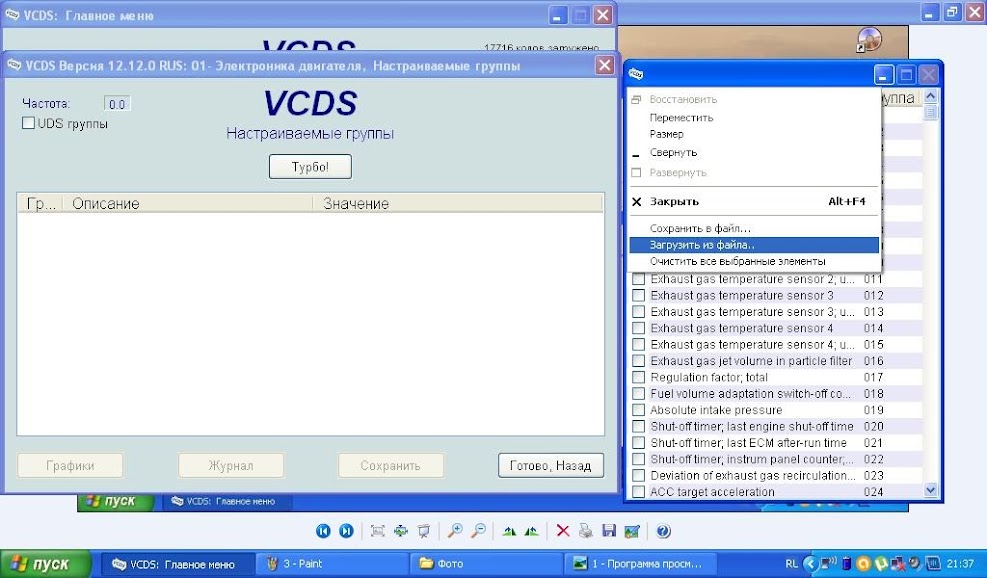Click Shut-off timer; last ECM after-run time
The height and width of the screenshot is (578, 987).
coord(748,443)
